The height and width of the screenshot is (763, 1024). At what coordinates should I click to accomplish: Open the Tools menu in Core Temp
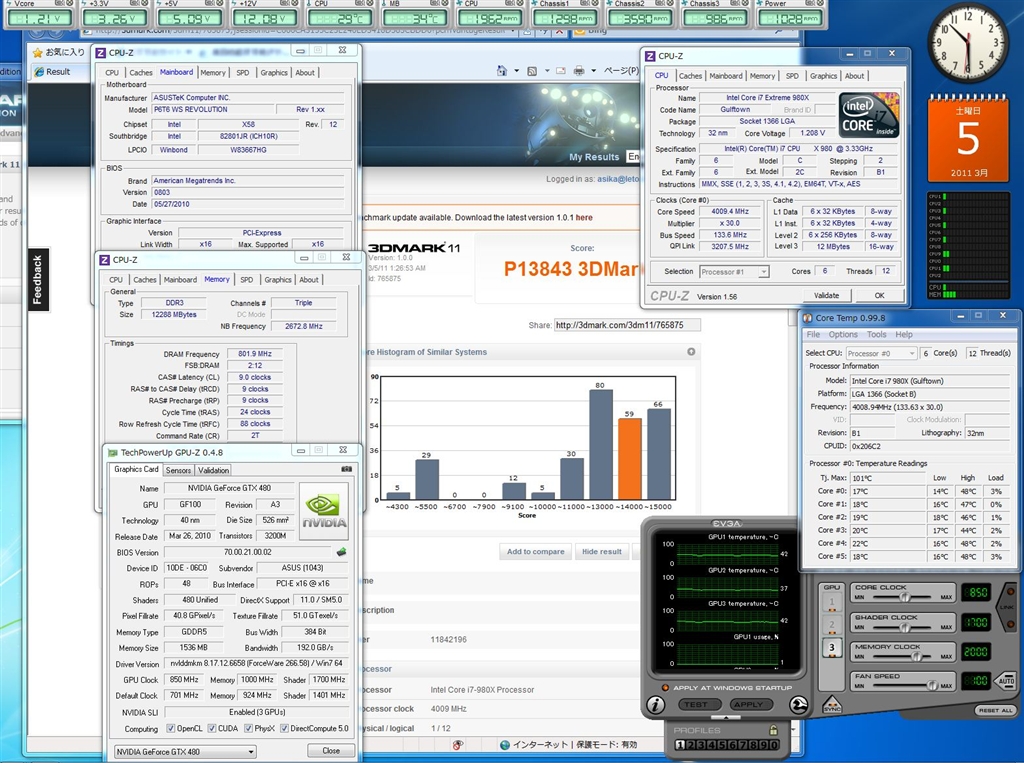click(x=876, y=334)
